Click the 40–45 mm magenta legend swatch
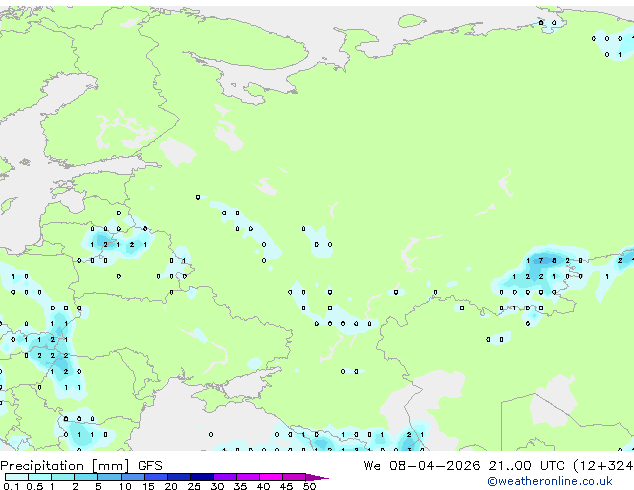Screen dimensions: 634x490 pos(271,477)
